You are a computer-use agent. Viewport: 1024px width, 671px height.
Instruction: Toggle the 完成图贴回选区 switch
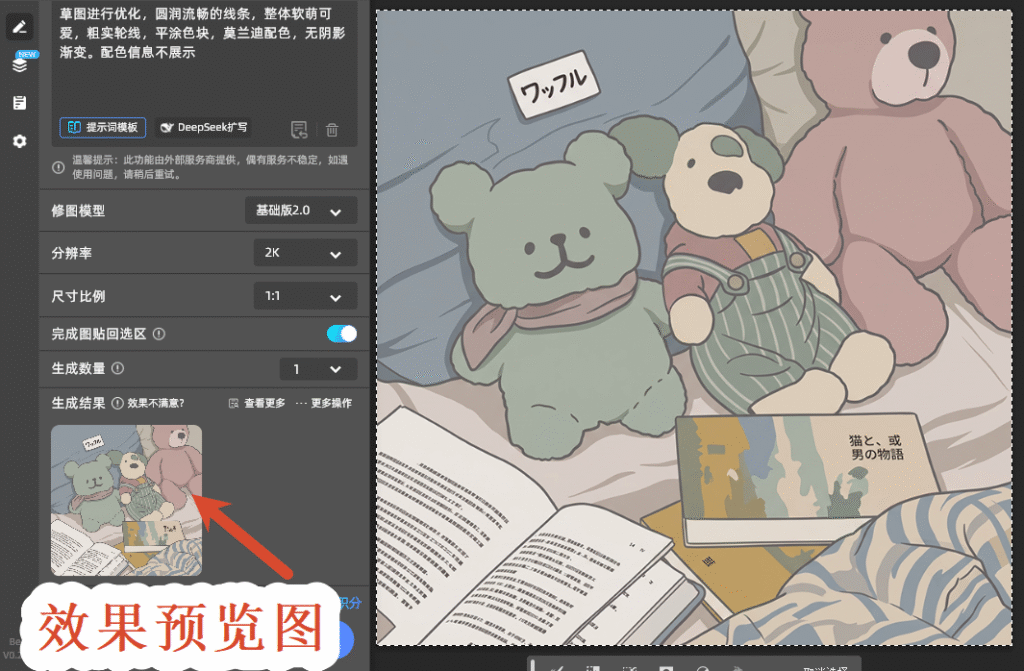point(342,334)
